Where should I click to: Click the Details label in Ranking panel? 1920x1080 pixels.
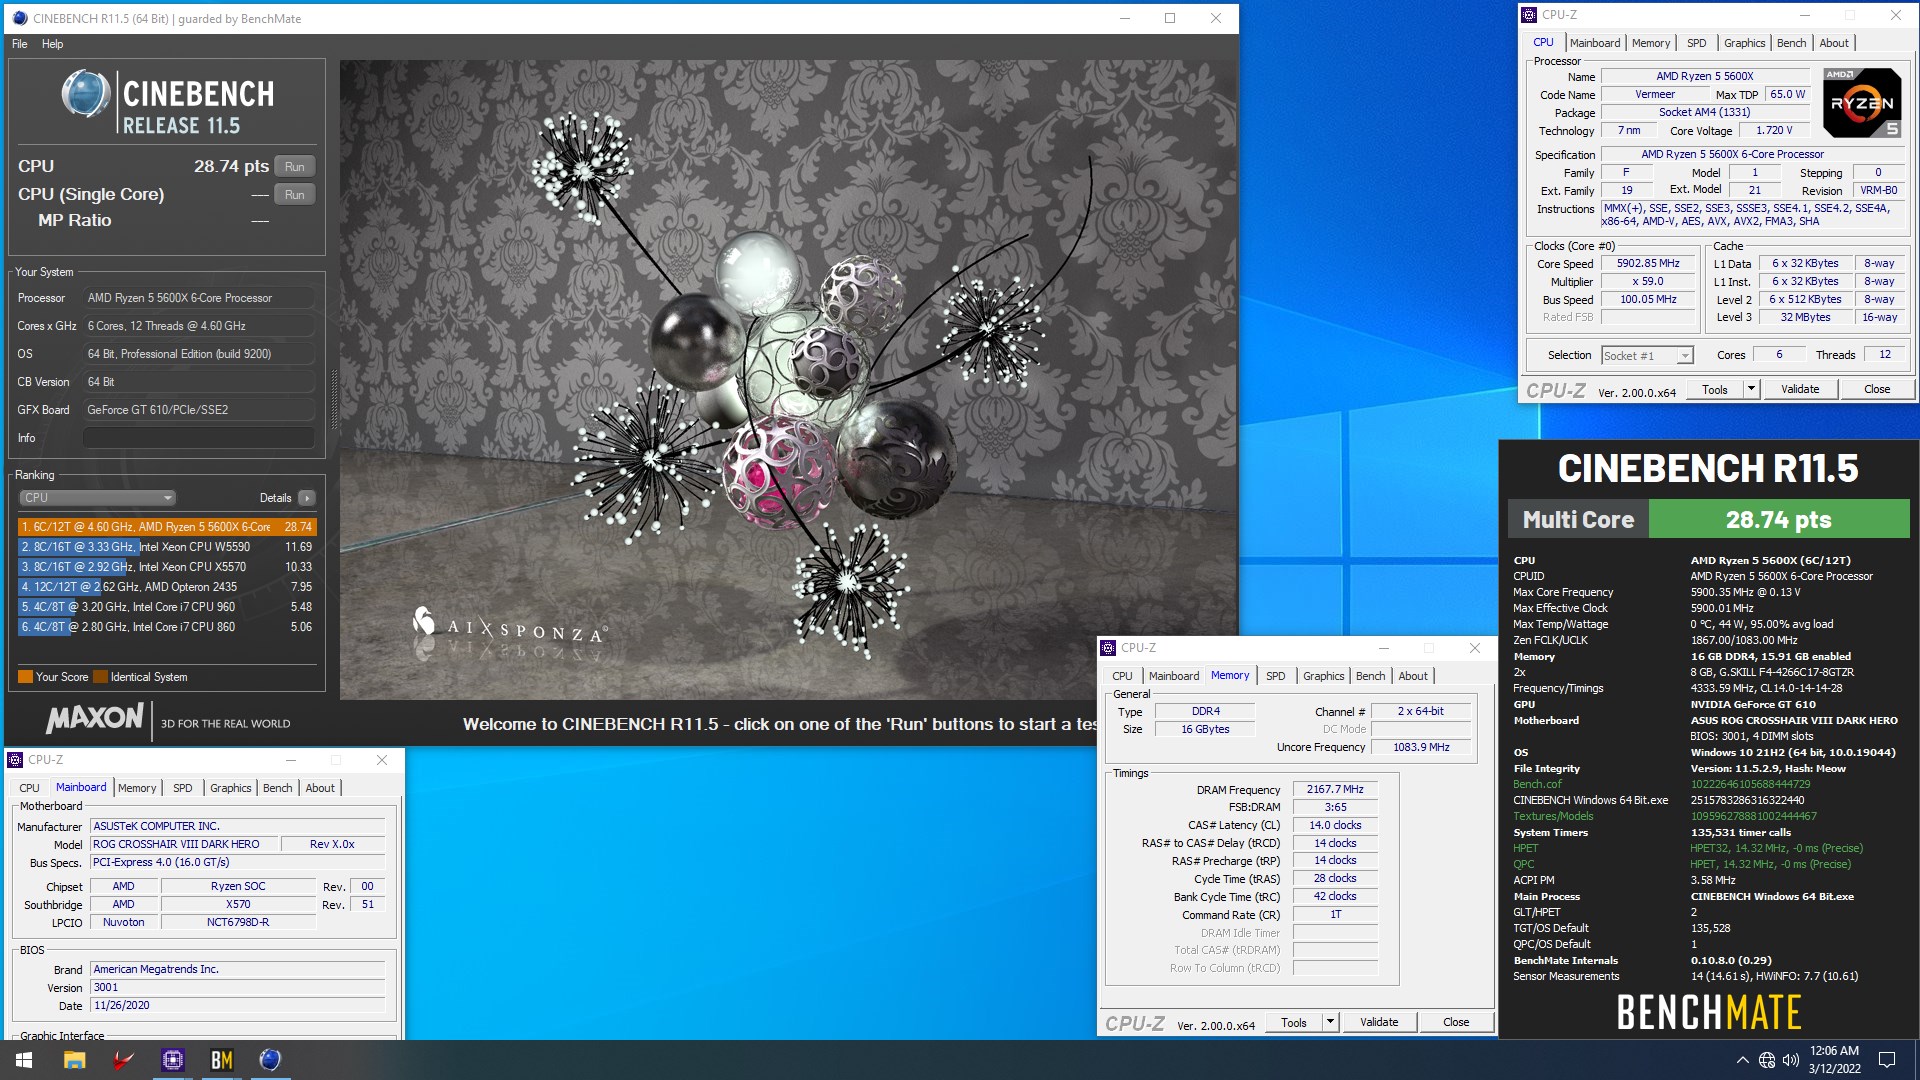pyautogui.click(x=275, y=498)
